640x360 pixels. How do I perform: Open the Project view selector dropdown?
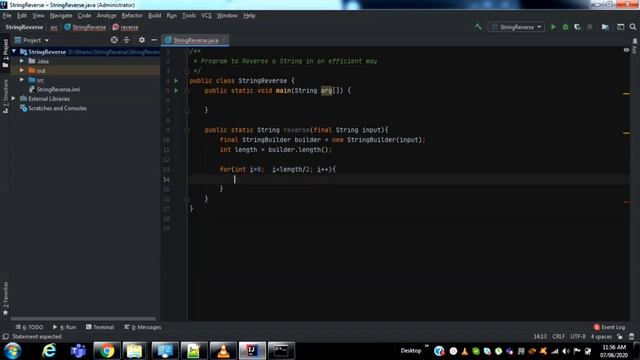coord(32,40)
